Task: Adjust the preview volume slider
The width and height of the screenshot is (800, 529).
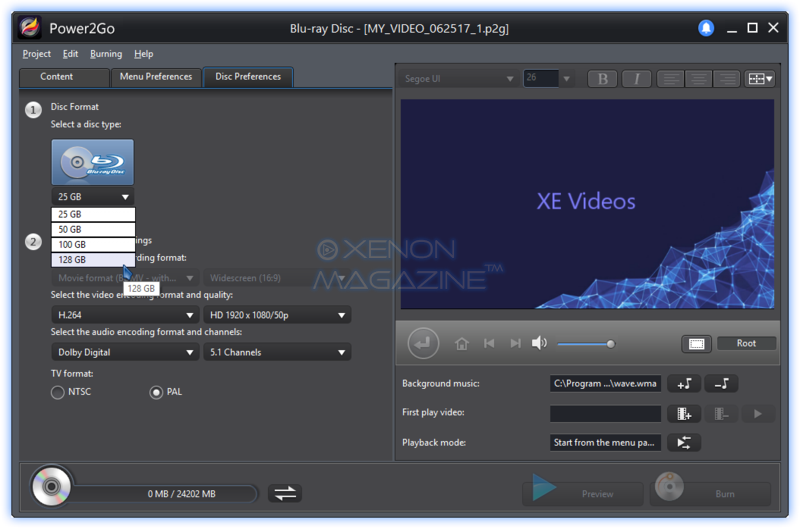Action: [x=586, y=344]
